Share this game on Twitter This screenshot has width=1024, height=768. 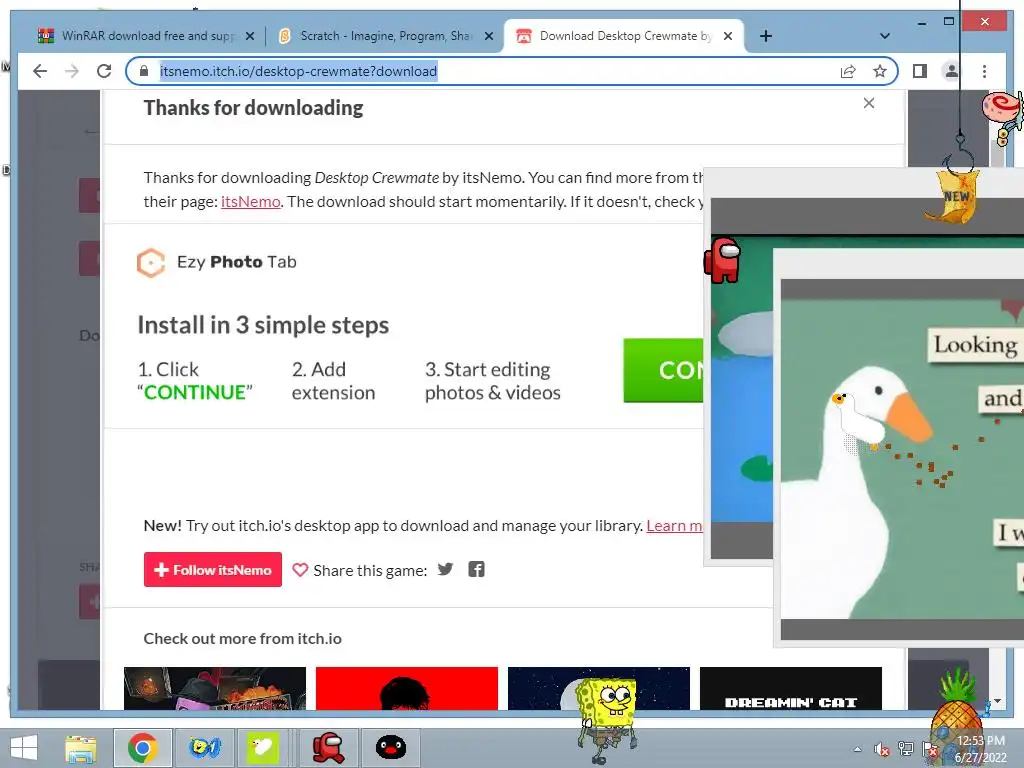click(x=445, y=569)
